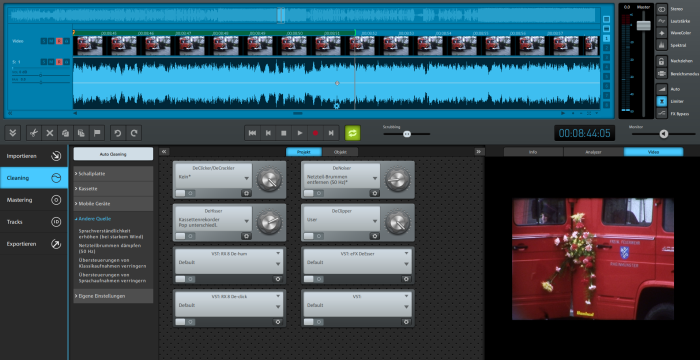Toggle the FX Bypass button
700x360 pixels.
662,114
